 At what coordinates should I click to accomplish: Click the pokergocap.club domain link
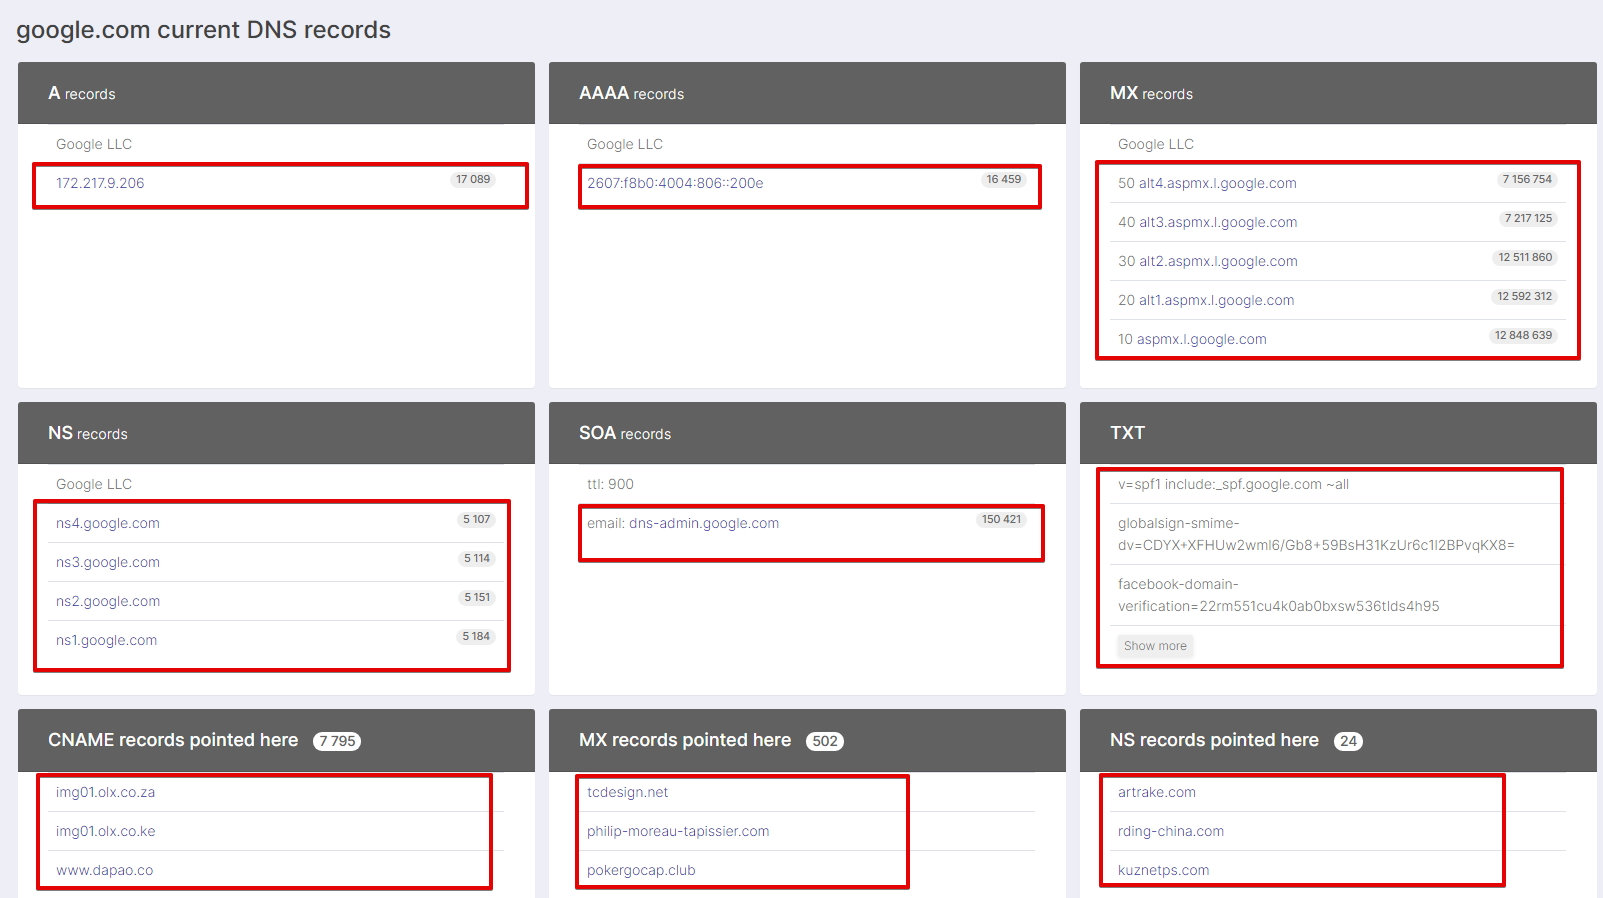pyautogui.click(x=641, y=870)
